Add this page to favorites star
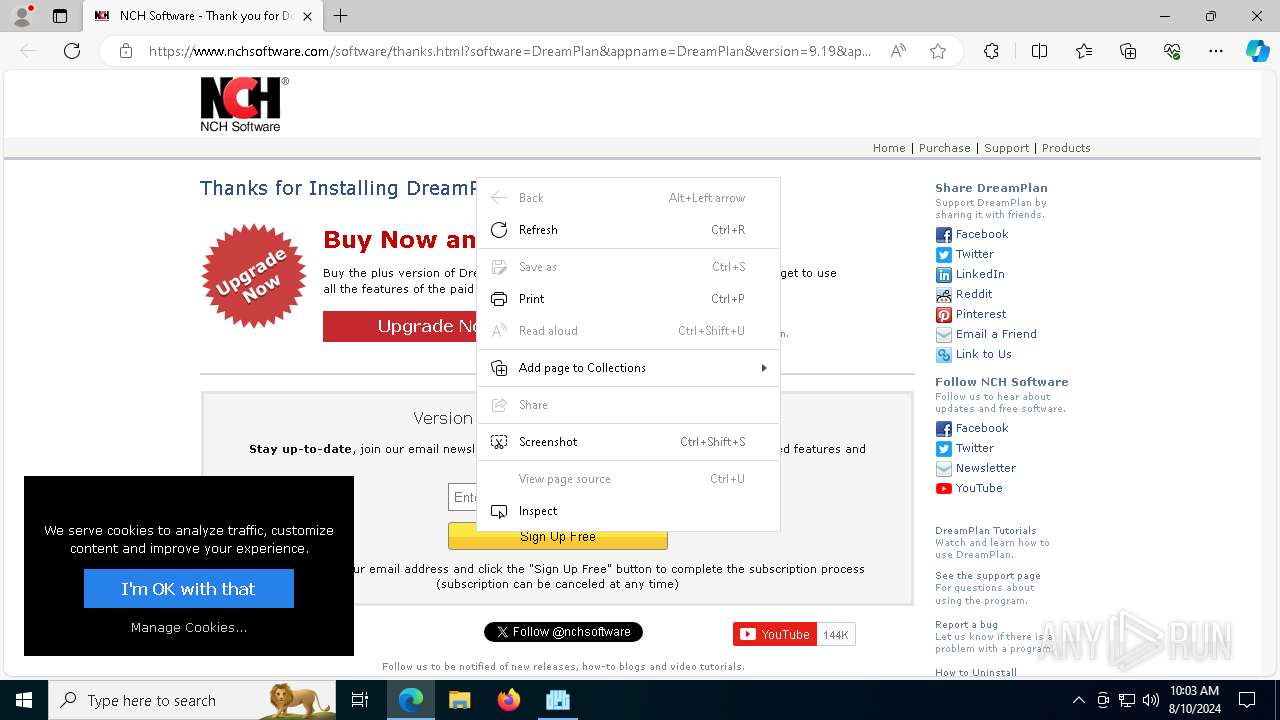This screenshot has height=720, width=1280. [938, 51]
